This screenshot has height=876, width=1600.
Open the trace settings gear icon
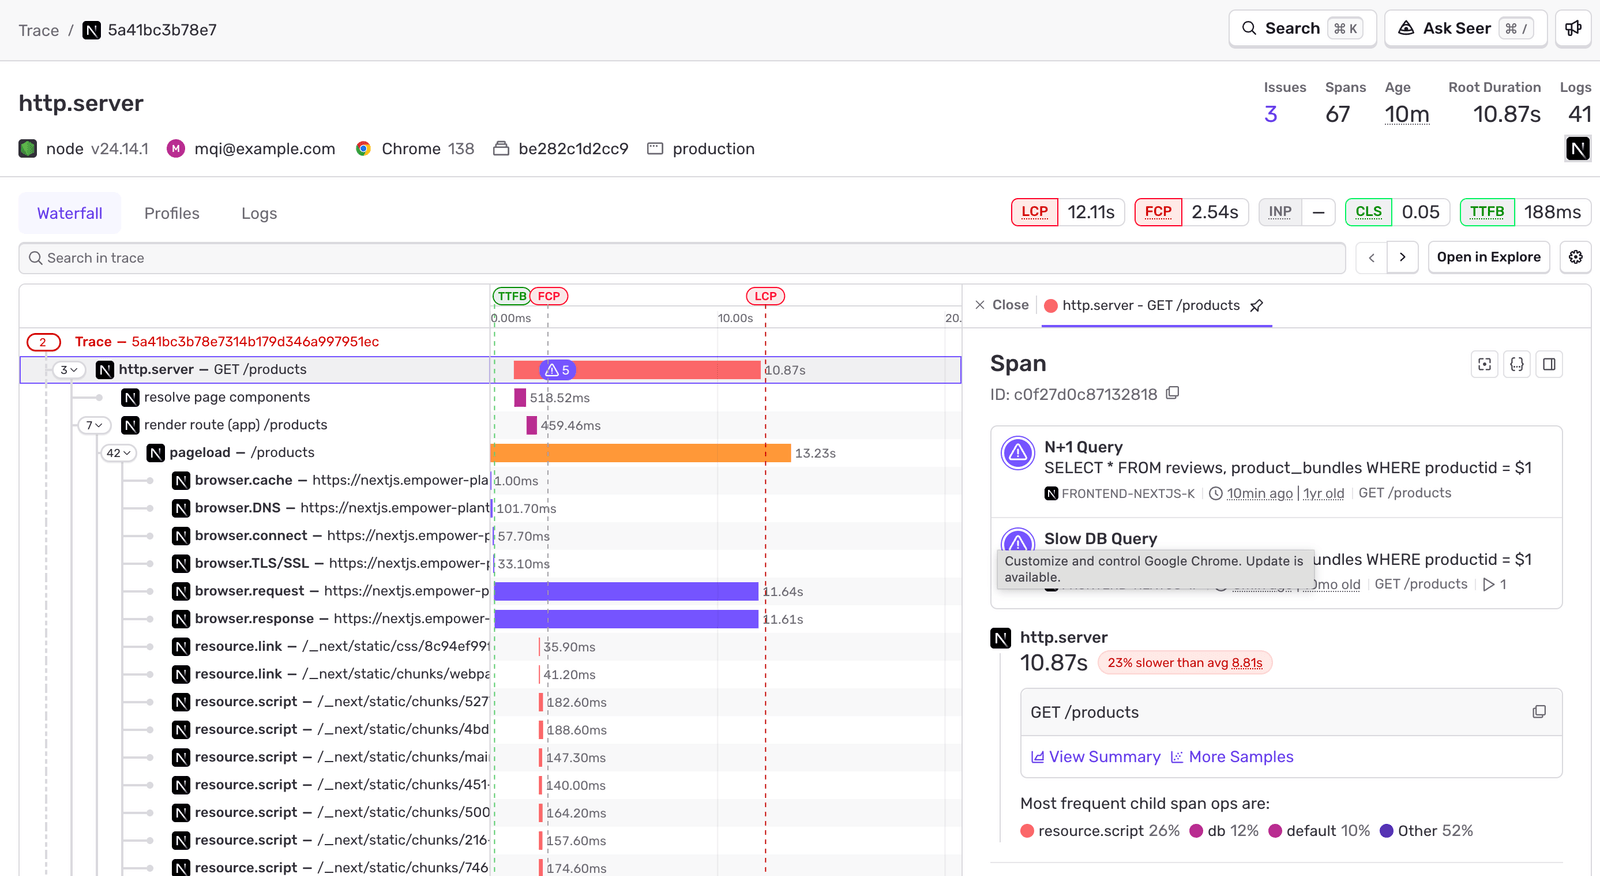tap(1575, 257)
